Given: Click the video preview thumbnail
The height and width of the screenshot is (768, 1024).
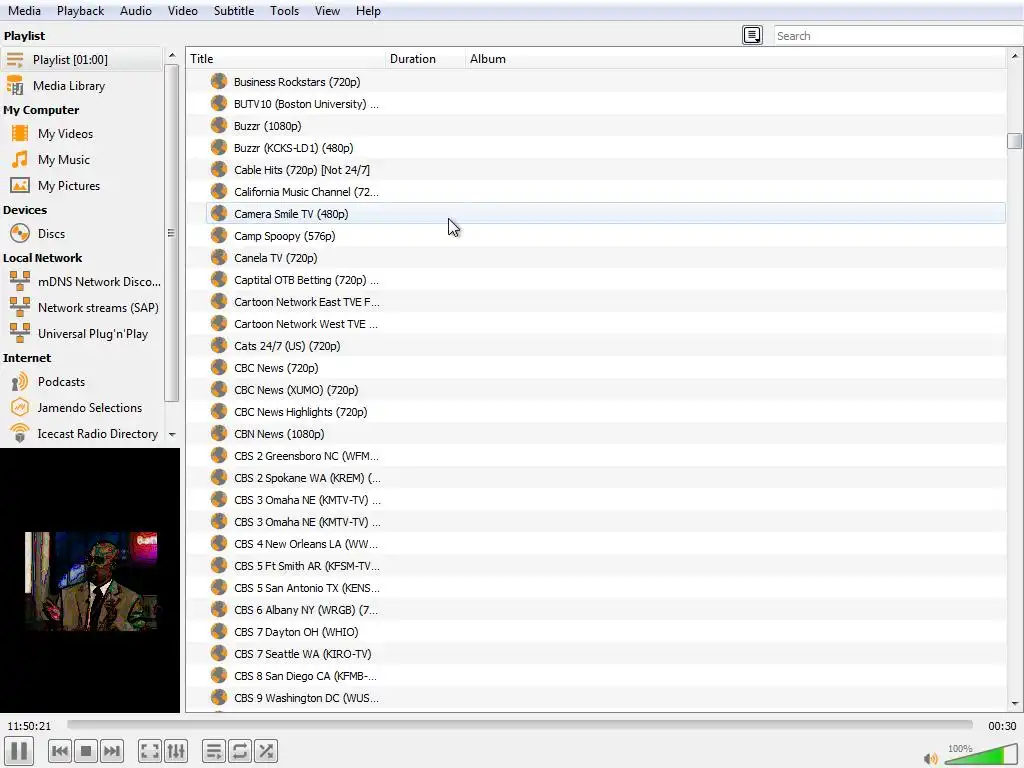Looking at the screenshot, I should coord(91,581).
